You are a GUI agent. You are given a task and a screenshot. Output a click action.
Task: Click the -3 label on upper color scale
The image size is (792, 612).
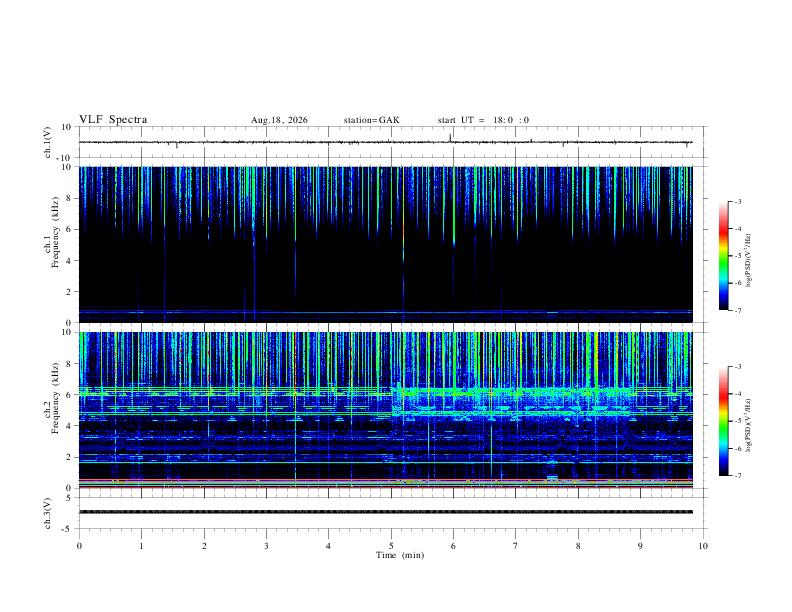737,201
